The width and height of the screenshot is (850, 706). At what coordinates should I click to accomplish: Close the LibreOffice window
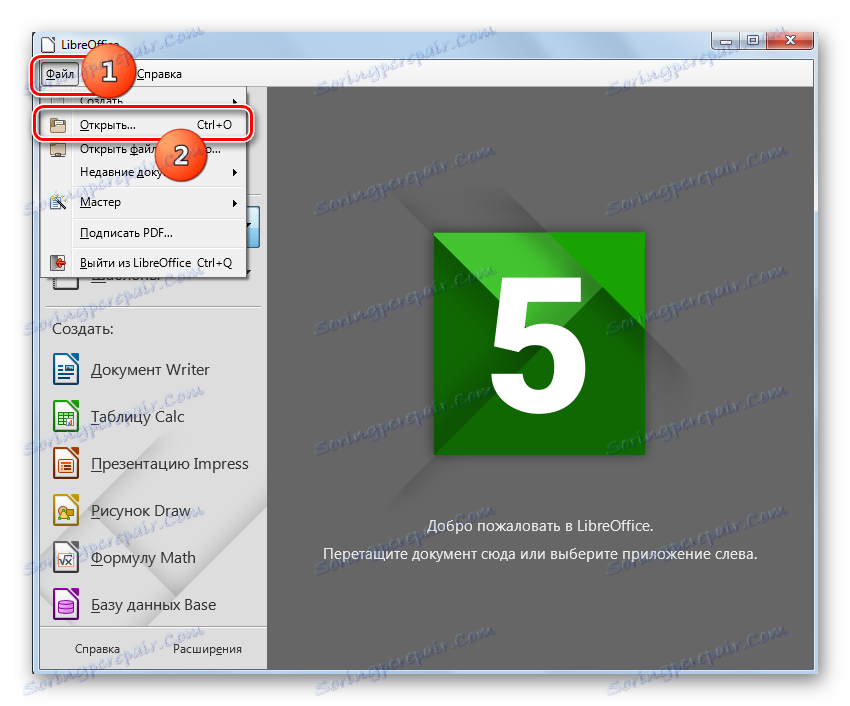point(790,41)
